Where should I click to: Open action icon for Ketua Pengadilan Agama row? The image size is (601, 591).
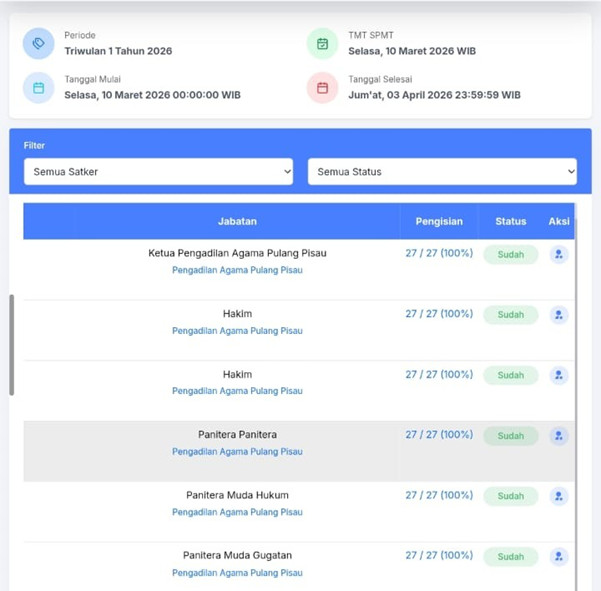coord(558,255)
